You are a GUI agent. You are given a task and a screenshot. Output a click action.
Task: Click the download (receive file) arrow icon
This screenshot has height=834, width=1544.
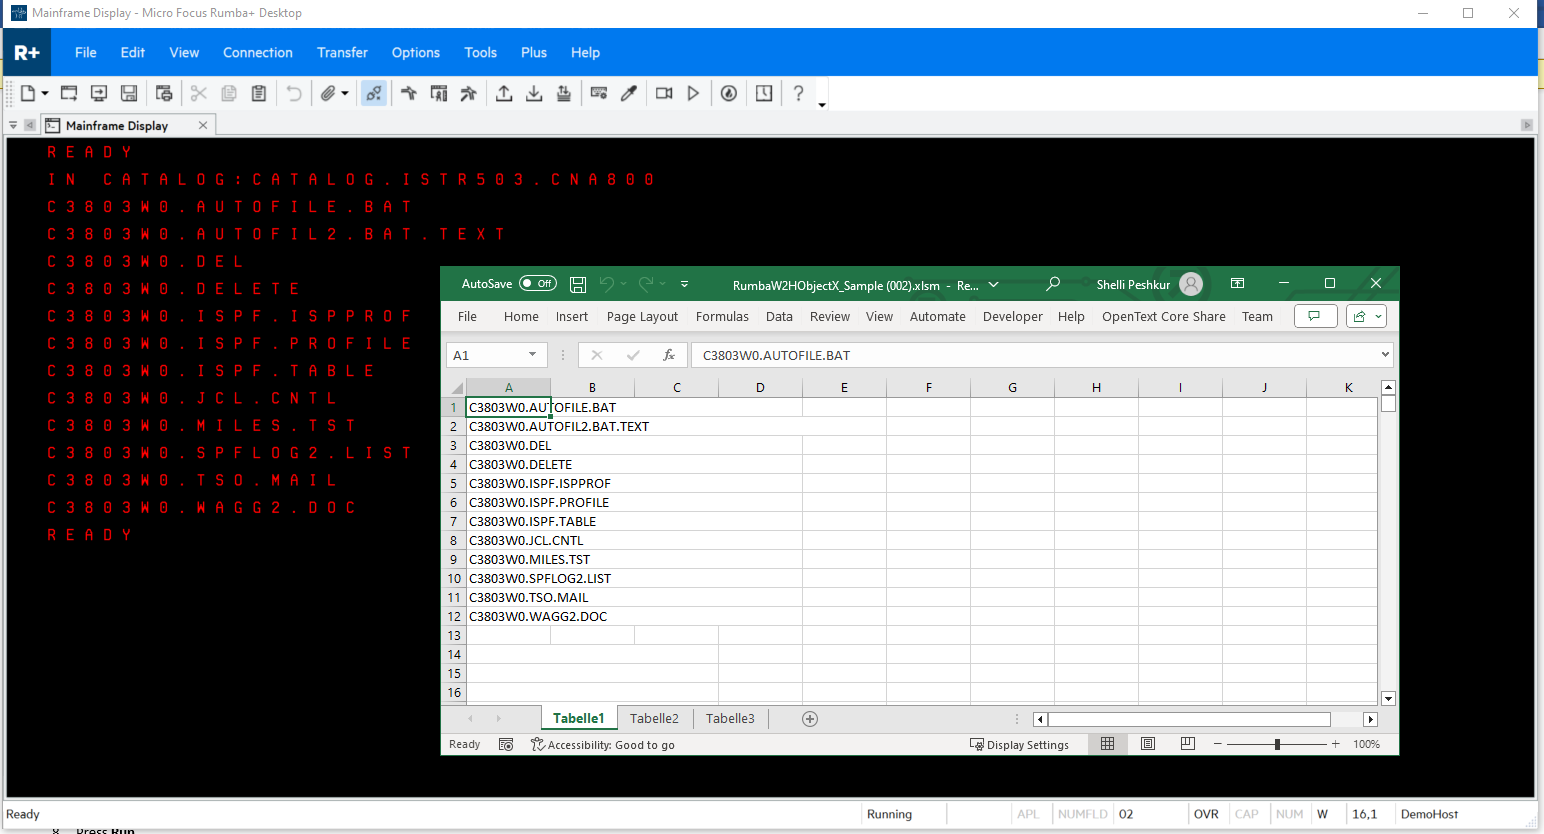pos(534,93)
